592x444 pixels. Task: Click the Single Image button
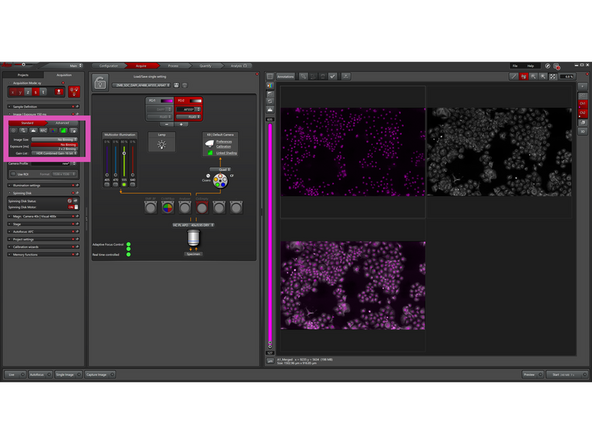coord(68,375)
